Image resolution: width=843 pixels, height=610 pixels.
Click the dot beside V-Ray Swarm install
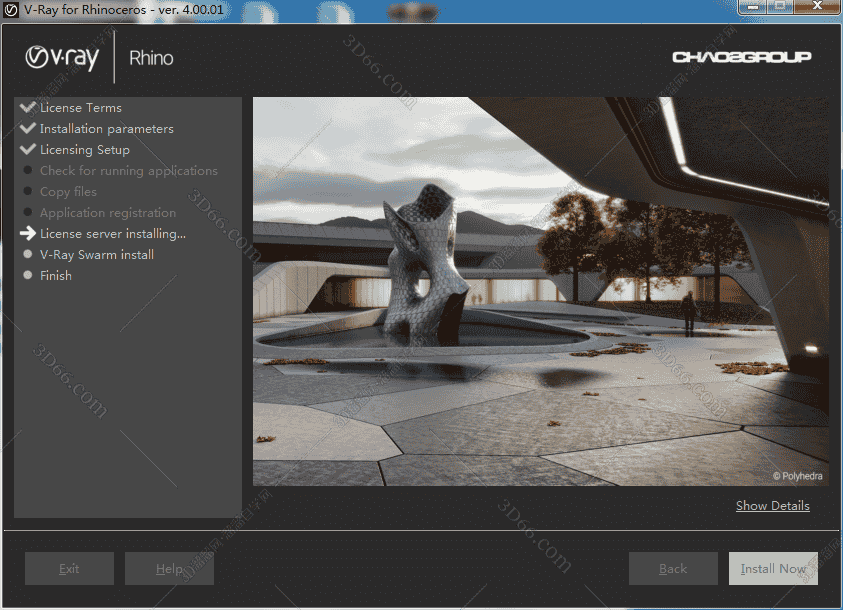(x=28, y=254)
